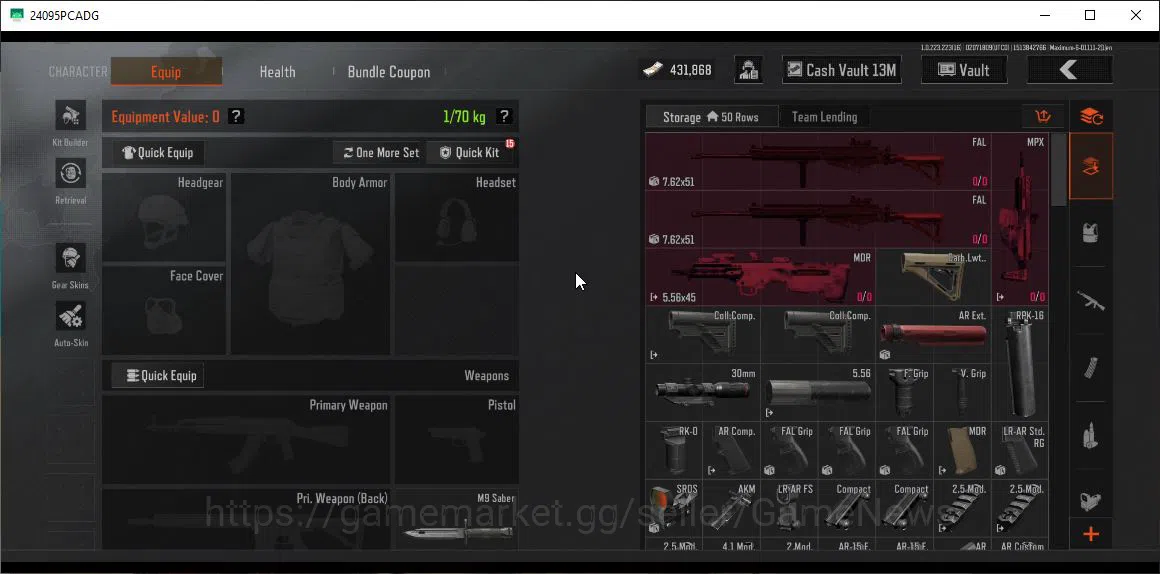Open Equipment Value help question mark
This screenshot has width=1160, height=574.
click(235, 116)
